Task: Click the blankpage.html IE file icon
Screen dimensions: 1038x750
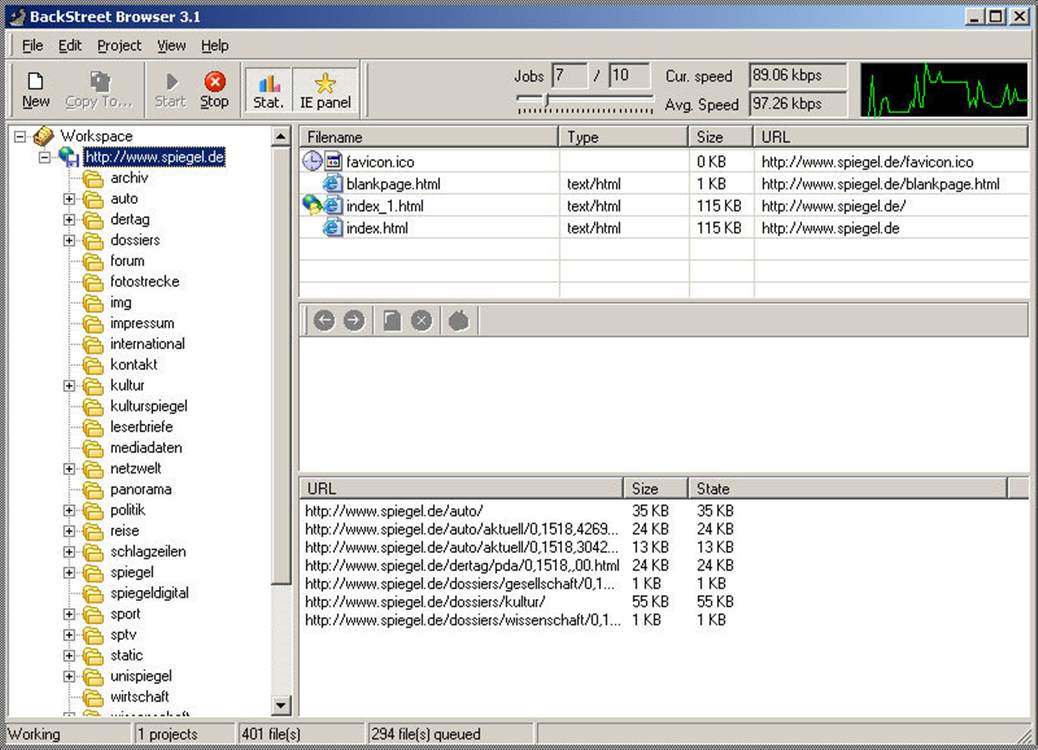Action: (332, 184)
